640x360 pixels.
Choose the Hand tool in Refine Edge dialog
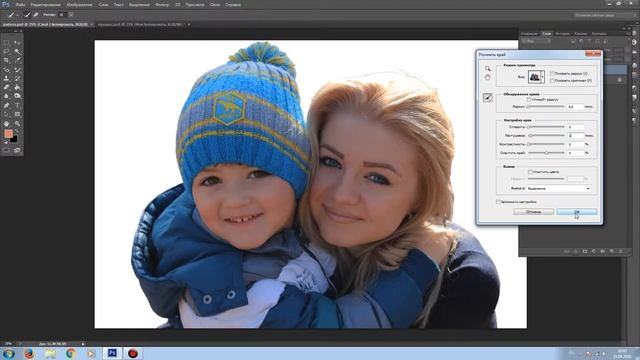click(x=487, y=77)
